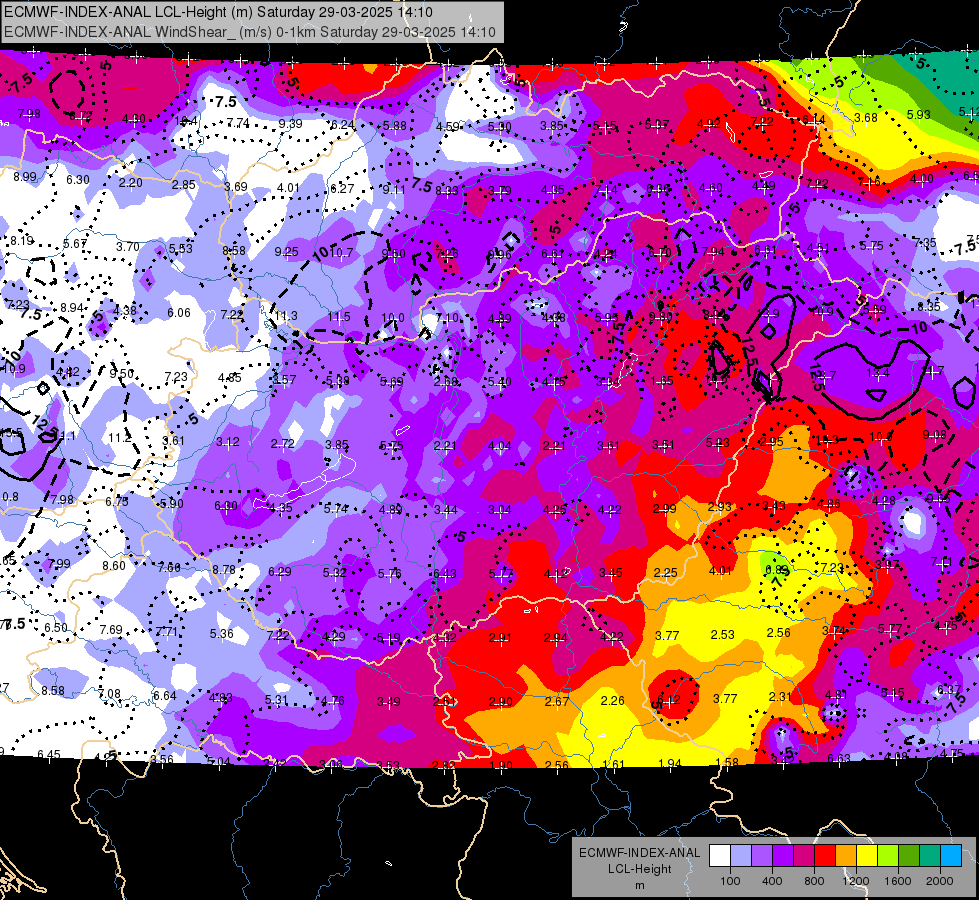The width and height of the screenshot is (979, 900).
Task: Click the teal legend color swatch
Action: point(930,855)
